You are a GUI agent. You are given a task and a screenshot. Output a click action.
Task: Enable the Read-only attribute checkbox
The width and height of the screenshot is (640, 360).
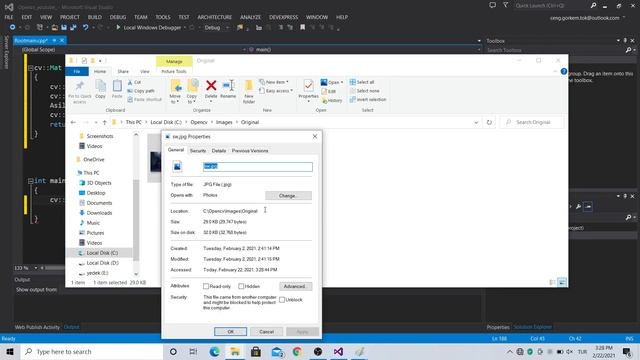tap(206, 286)
